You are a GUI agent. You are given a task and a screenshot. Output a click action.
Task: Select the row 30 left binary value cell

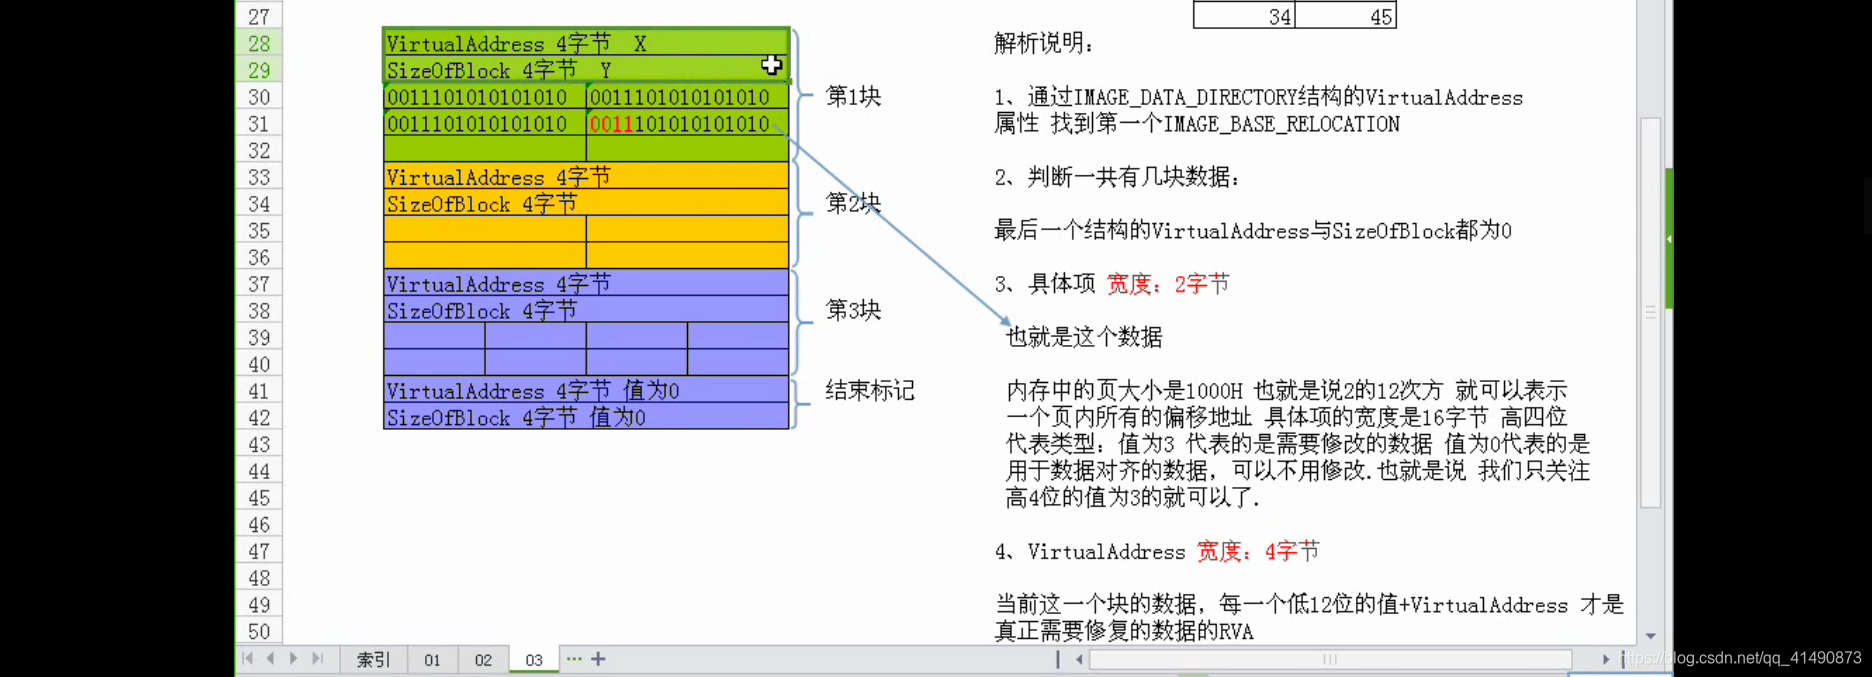(x=485, y=97)
